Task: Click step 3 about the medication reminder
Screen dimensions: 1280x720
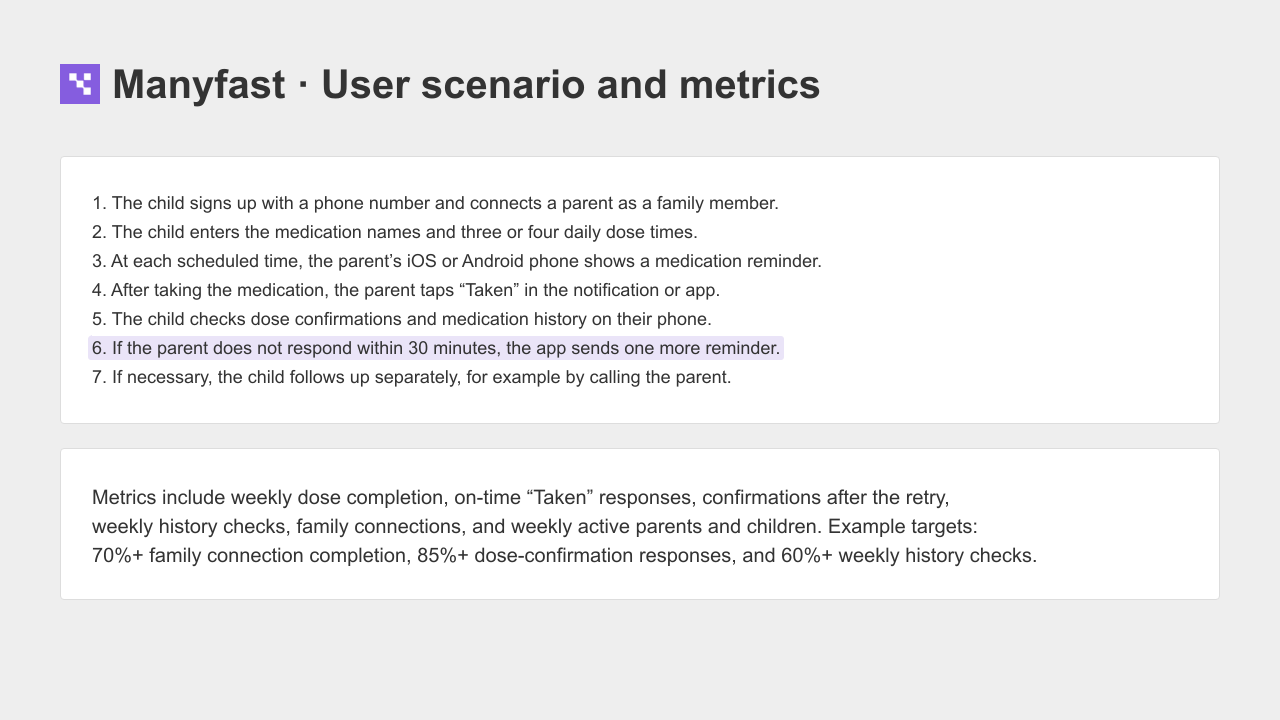Action: pos(457,261)
